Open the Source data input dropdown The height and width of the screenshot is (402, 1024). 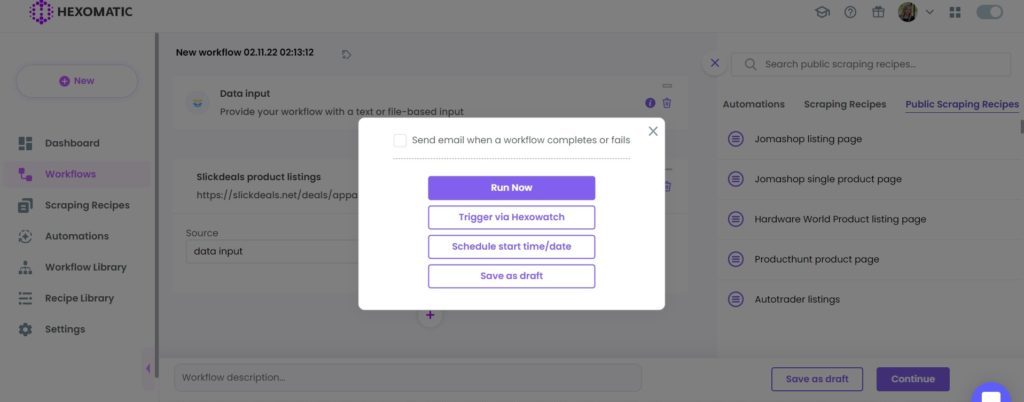271,251
